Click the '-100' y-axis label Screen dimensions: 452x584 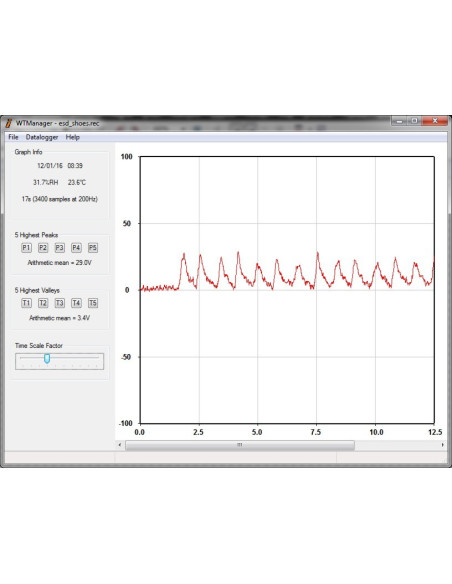pos(126,423)
